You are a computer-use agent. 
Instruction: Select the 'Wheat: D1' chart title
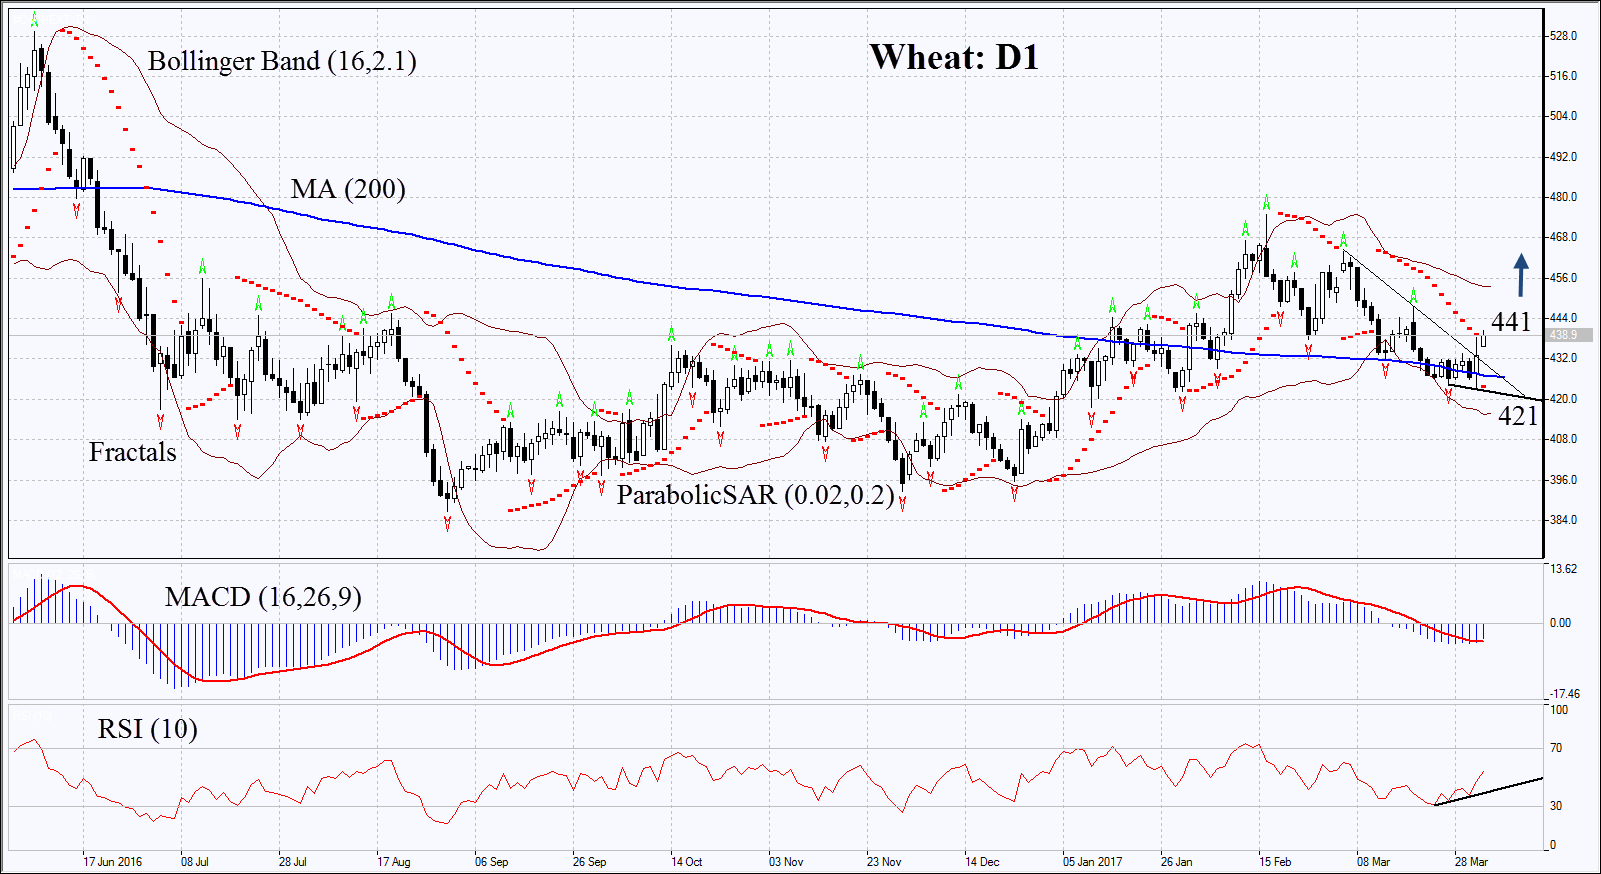[954, 58]
